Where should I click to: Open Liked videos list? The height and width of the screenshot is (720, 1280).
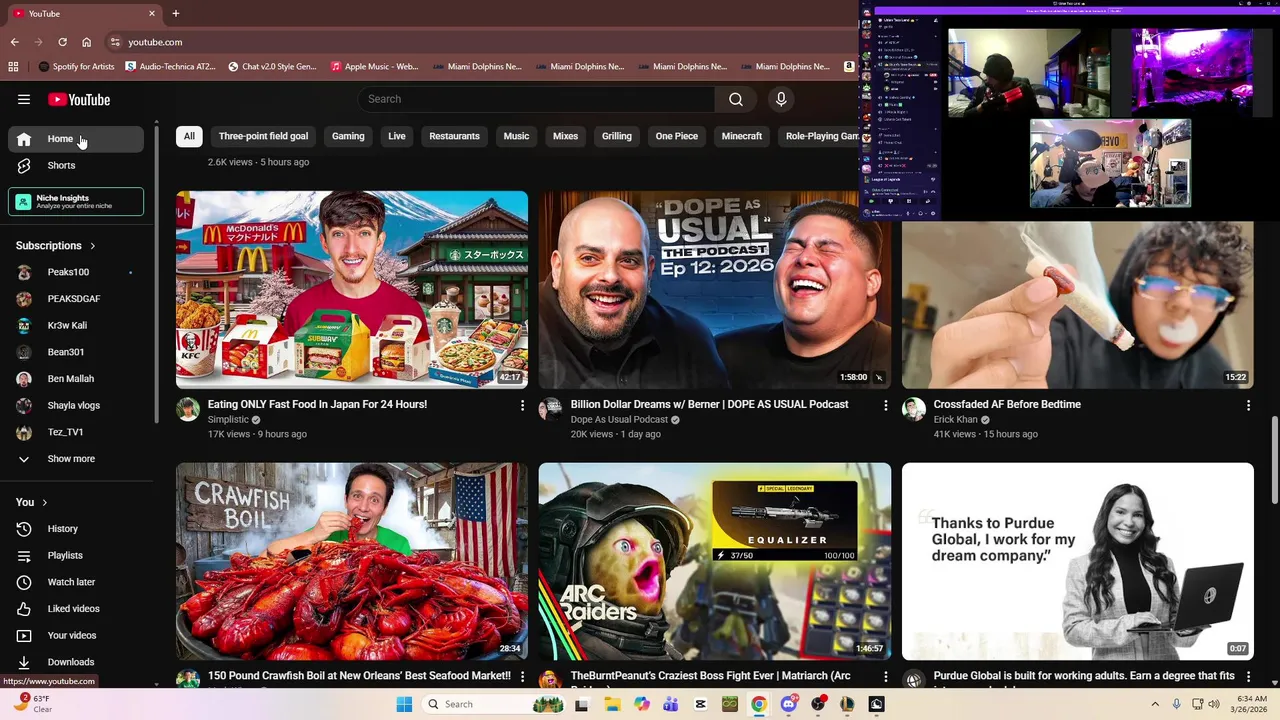pyautogui.click(x=76, y=609)
